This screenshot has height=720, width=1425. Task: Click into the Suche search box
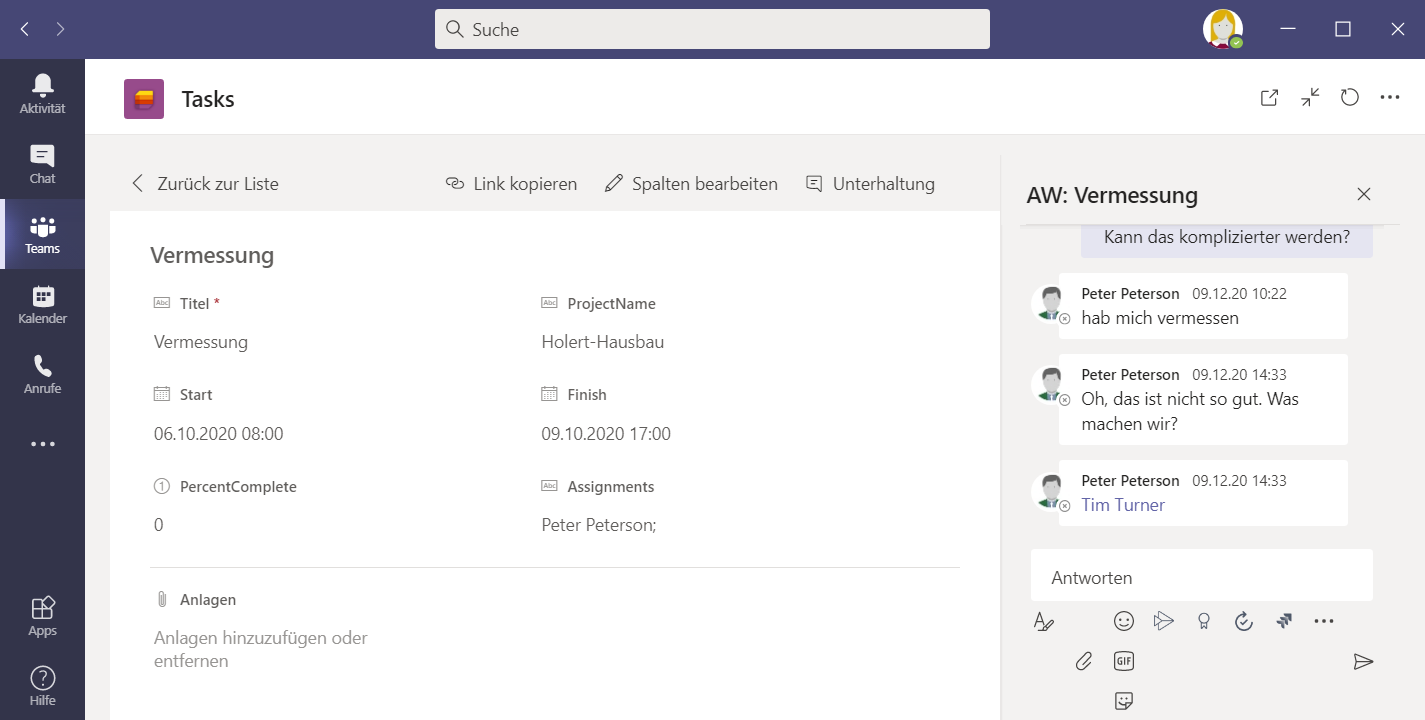tap(712, 29)
